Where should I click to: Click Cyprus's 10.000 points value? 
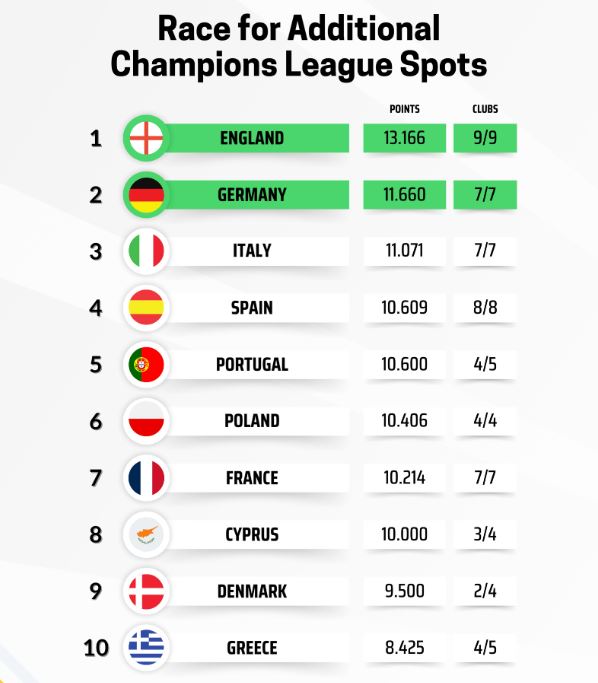coord(405,534)
